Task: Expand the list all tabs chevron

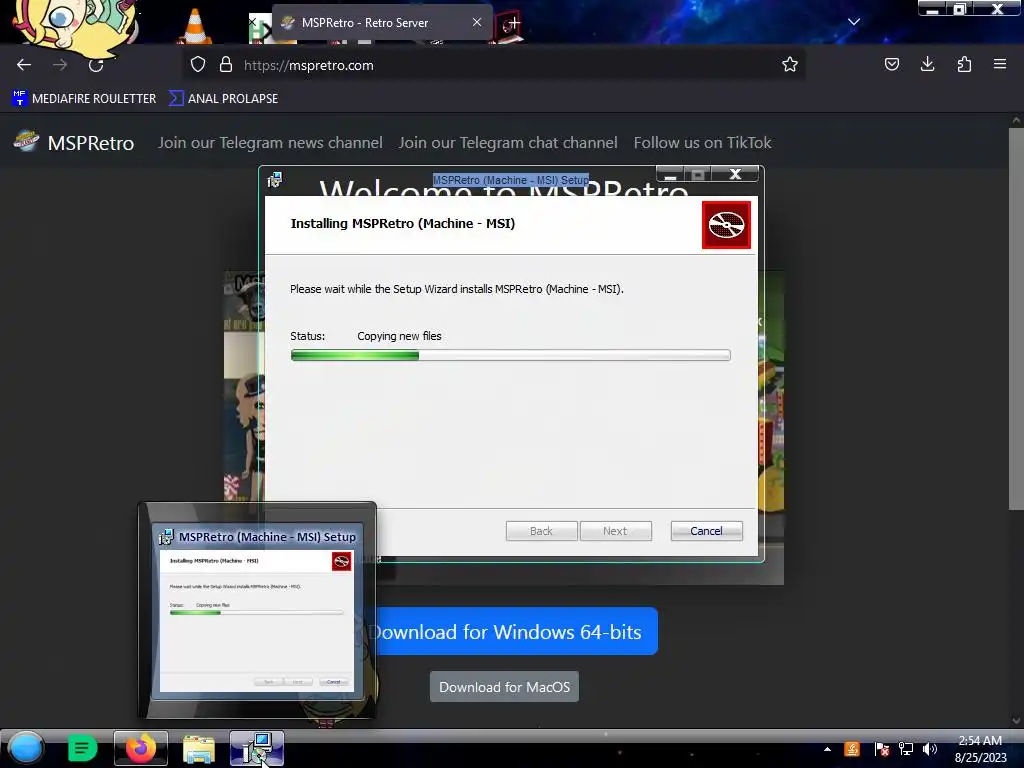Action: point(854,22)
